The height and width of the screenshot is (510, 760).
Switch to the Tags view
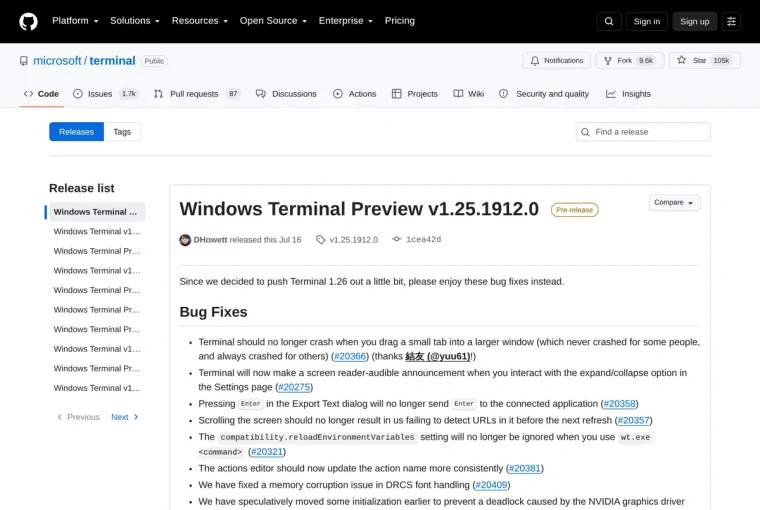[122, 132]
